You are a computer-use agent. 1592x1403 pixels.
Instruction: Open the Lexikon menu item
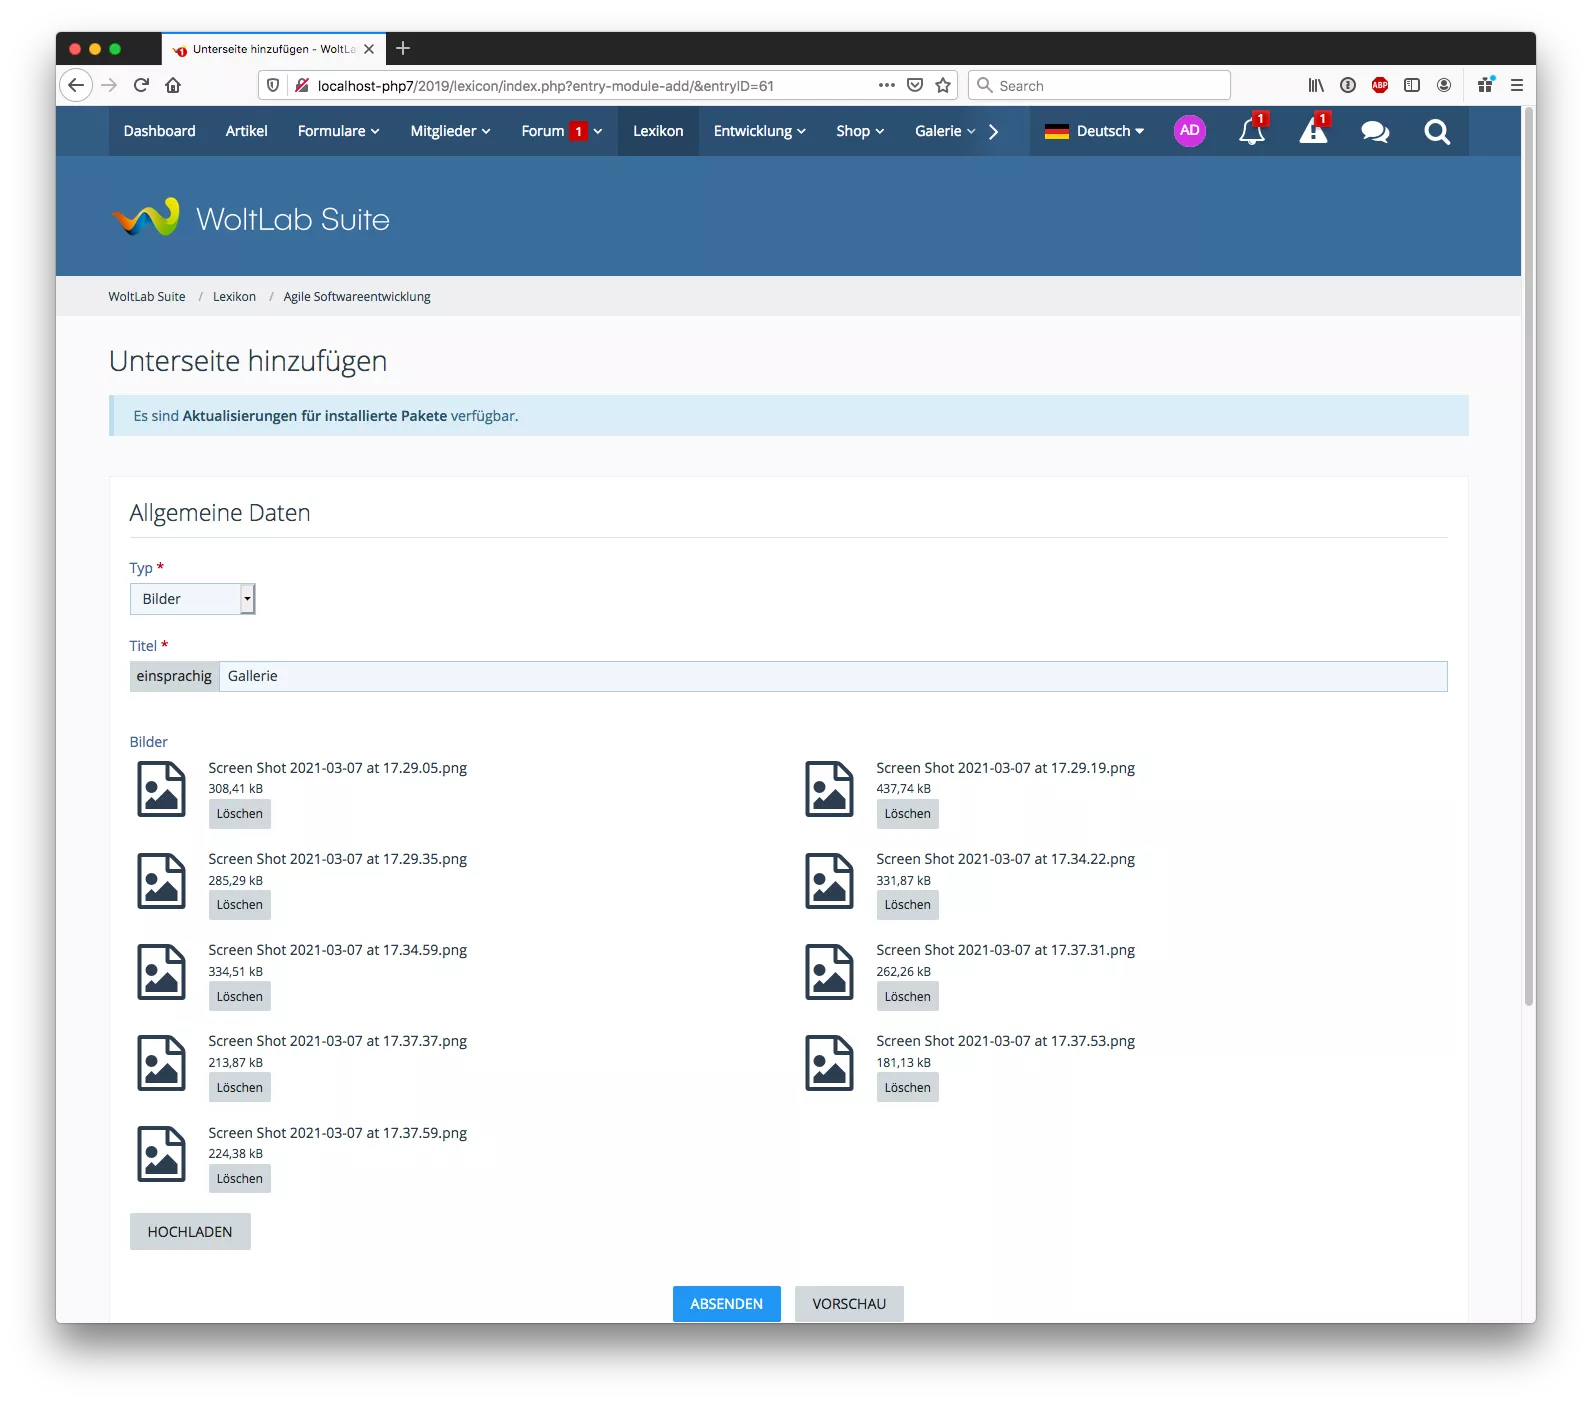tap(658, 131)
